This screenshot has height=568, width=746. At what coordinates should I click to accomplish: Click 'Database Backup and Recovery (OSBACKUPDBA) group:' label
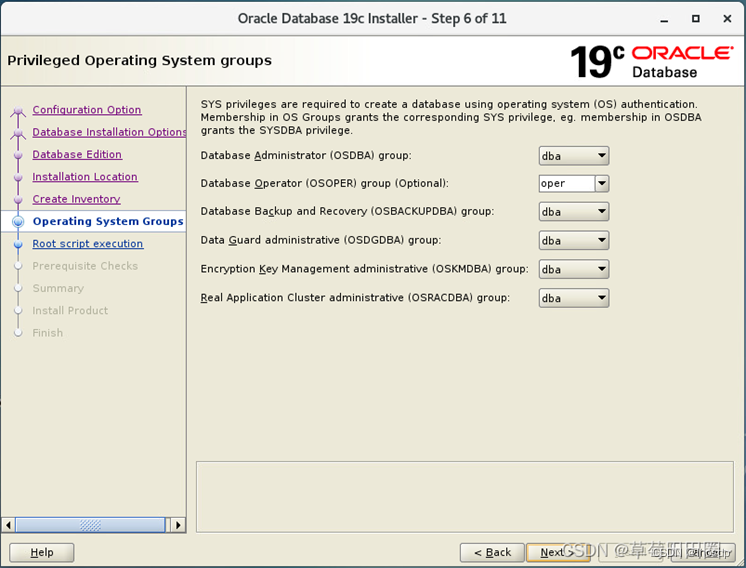coord(347,211)
